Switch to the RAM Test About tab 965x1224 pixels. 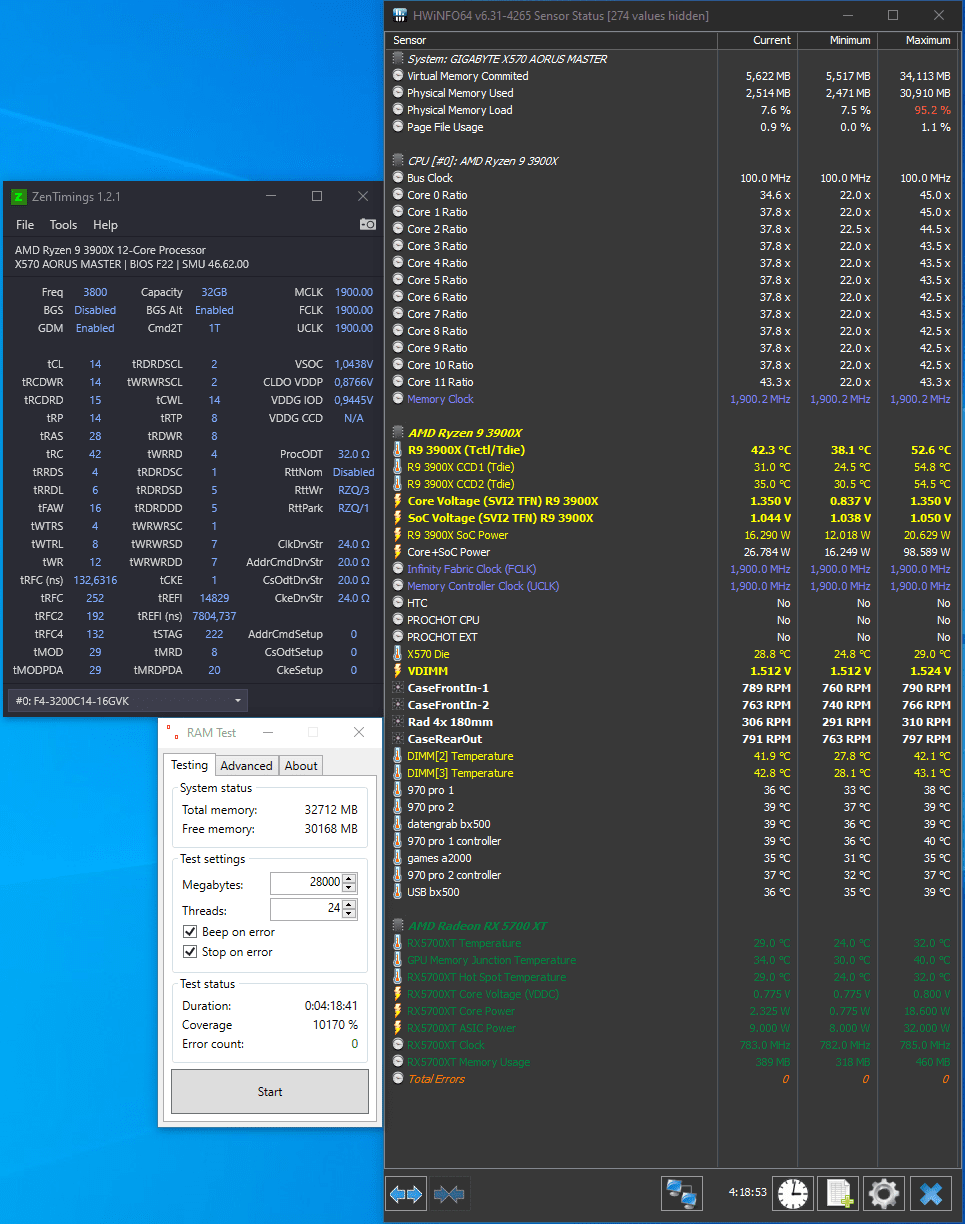(x=301, y=766)
